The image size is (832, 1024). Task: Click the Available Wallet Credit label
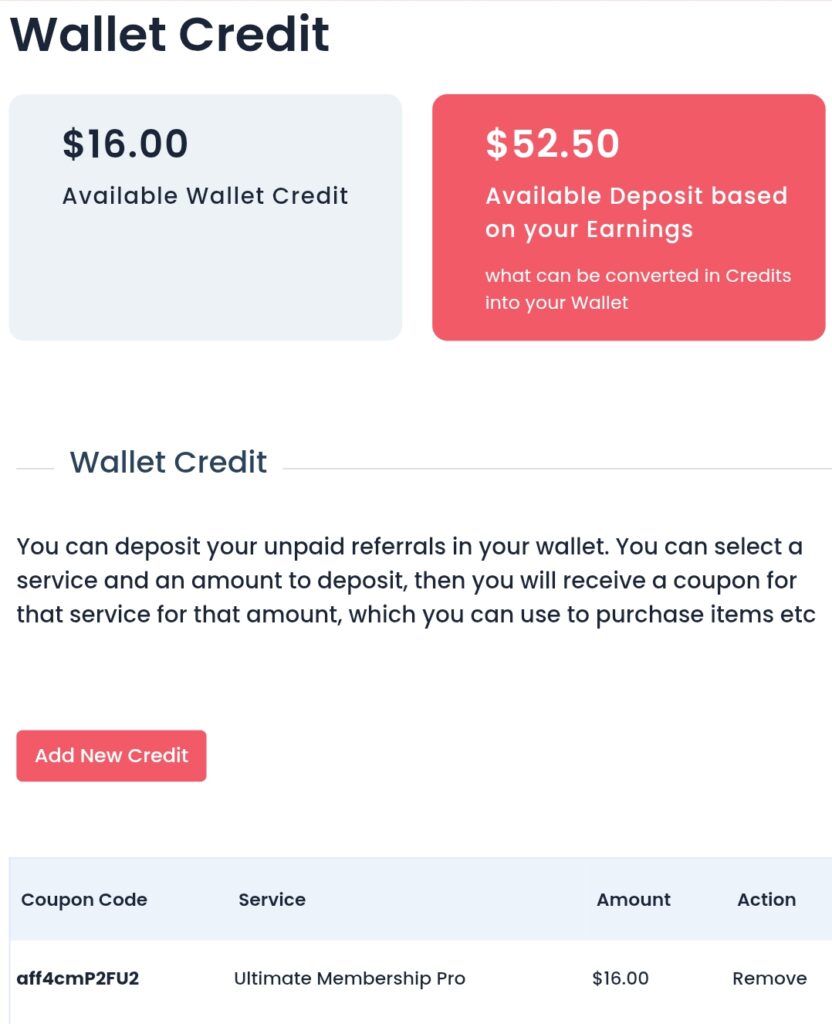(x=205, y=196)
